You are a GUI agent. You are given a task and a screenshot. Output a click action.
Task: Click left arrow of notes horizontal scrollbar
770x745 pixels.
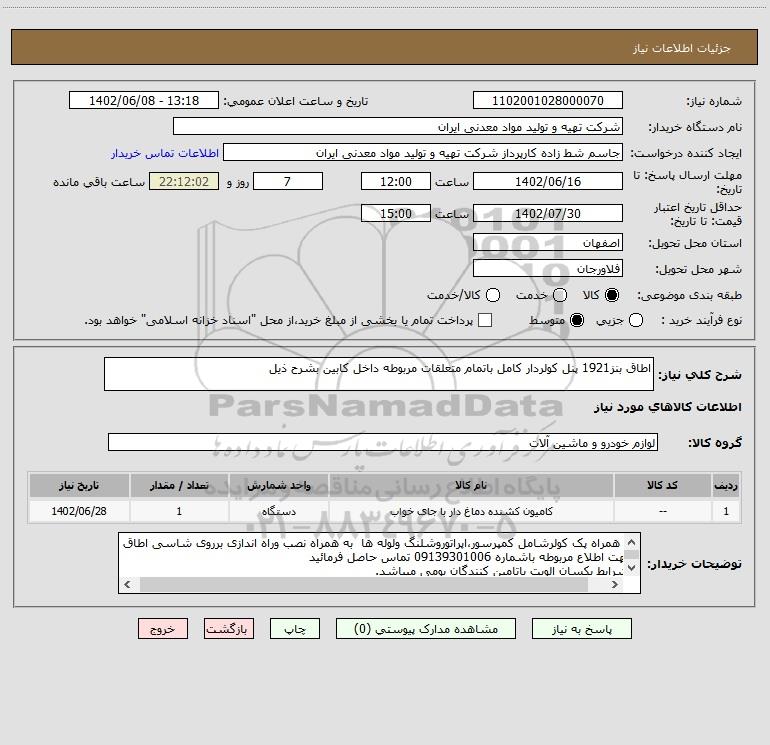127,584
